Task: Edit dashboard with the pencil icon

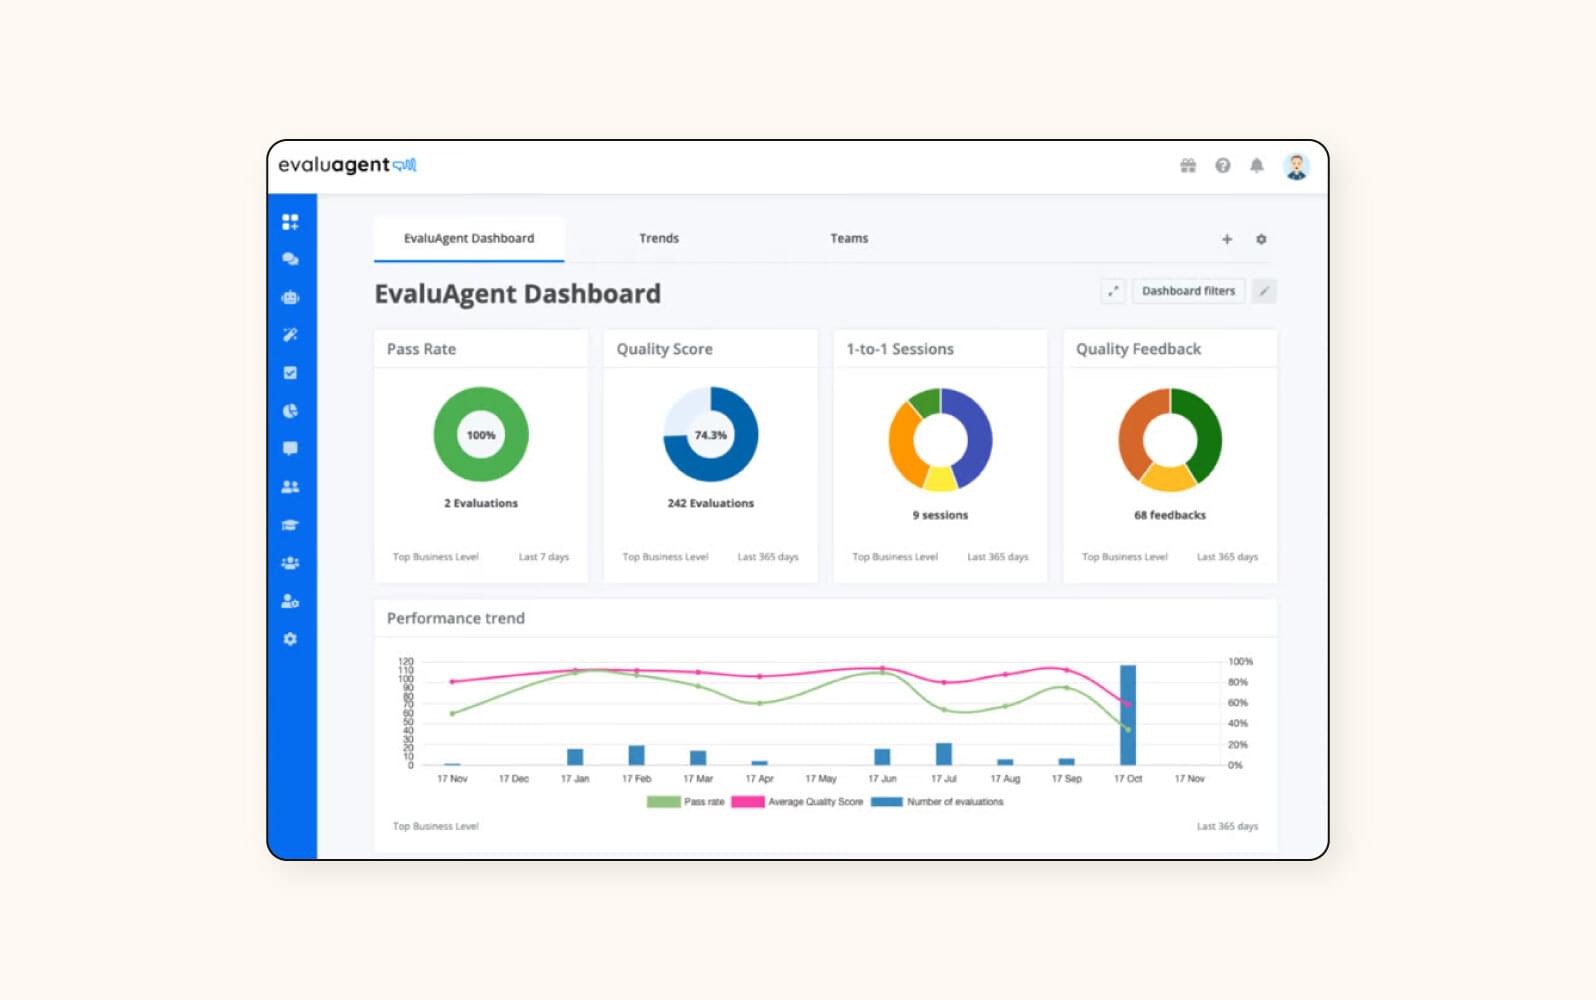Action: 1264,291
